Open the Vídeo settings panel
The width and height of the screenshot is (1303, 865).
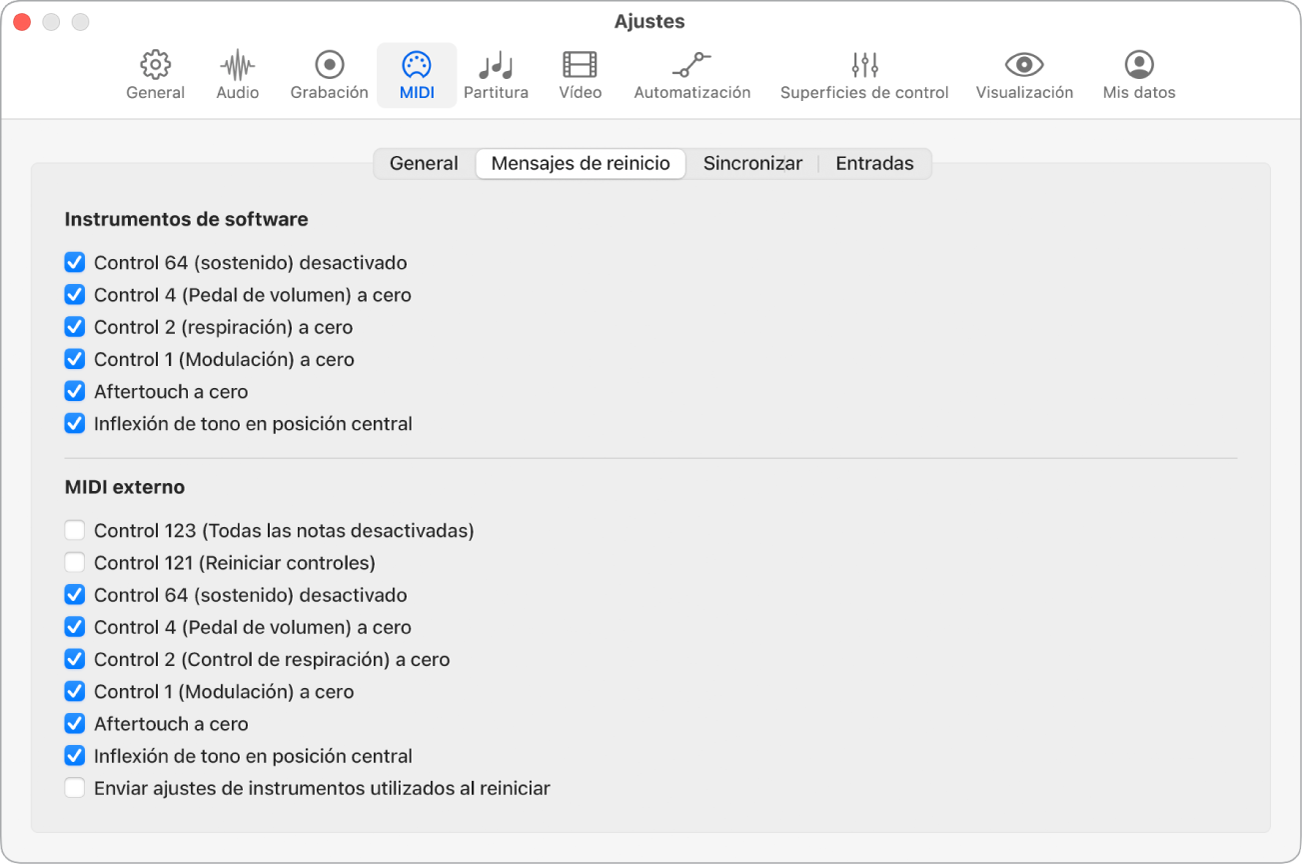[579, 73]
